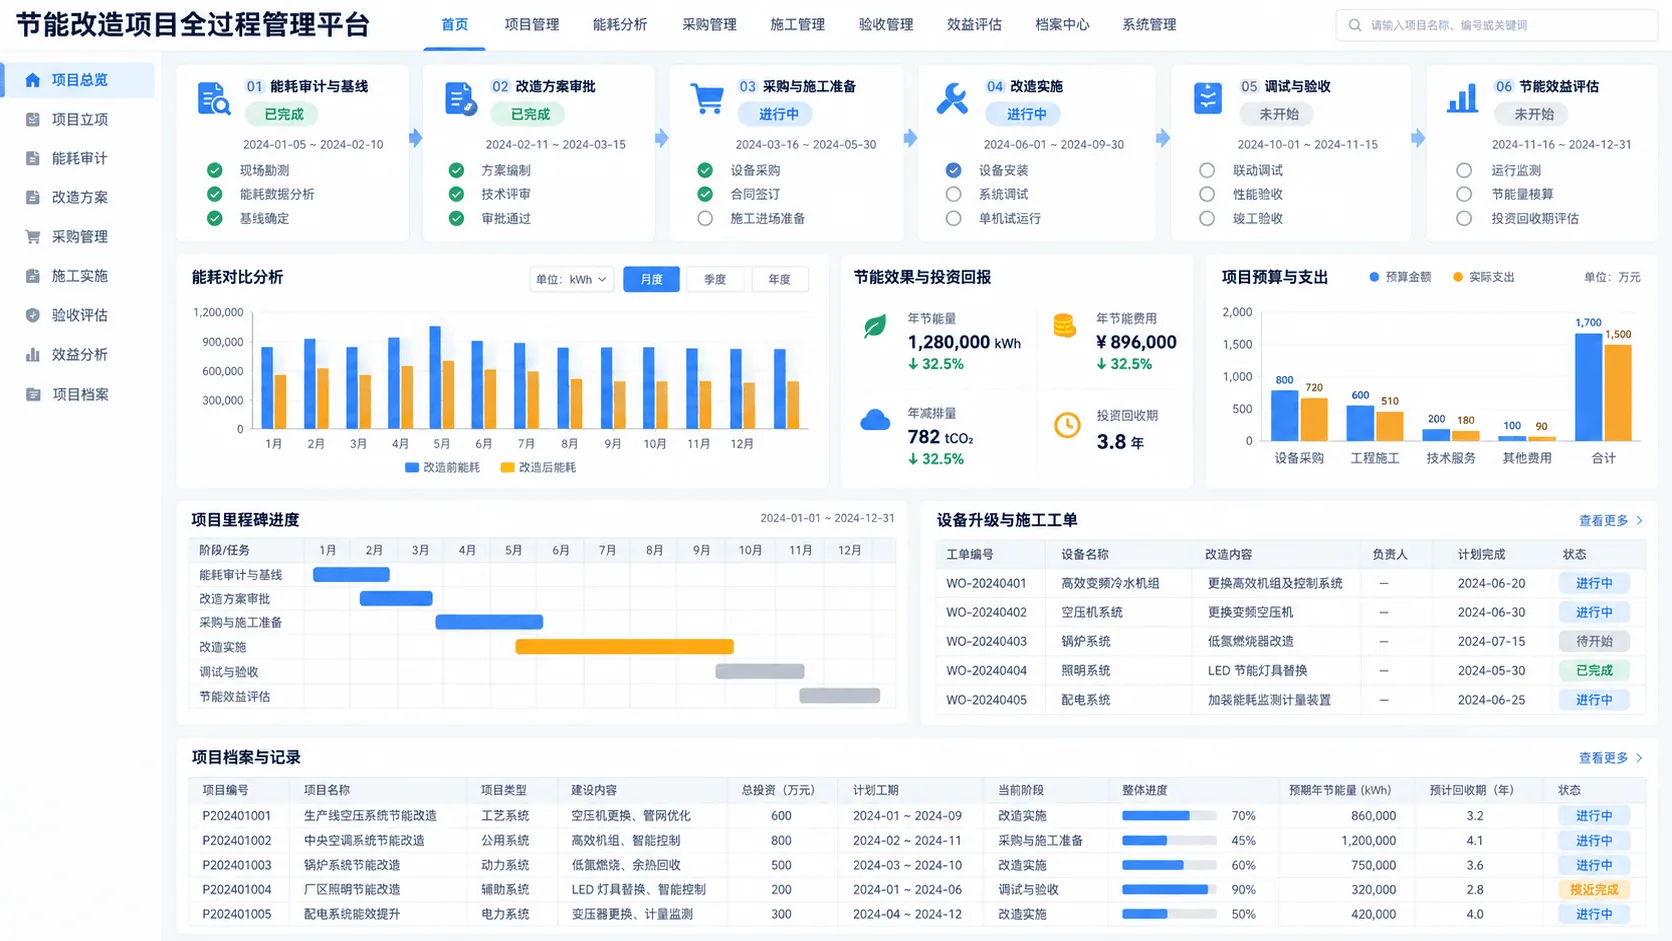Click the 预算金额 blue legend dot
This screenshot has width=1672, height=941.
tap(1374, 277)
